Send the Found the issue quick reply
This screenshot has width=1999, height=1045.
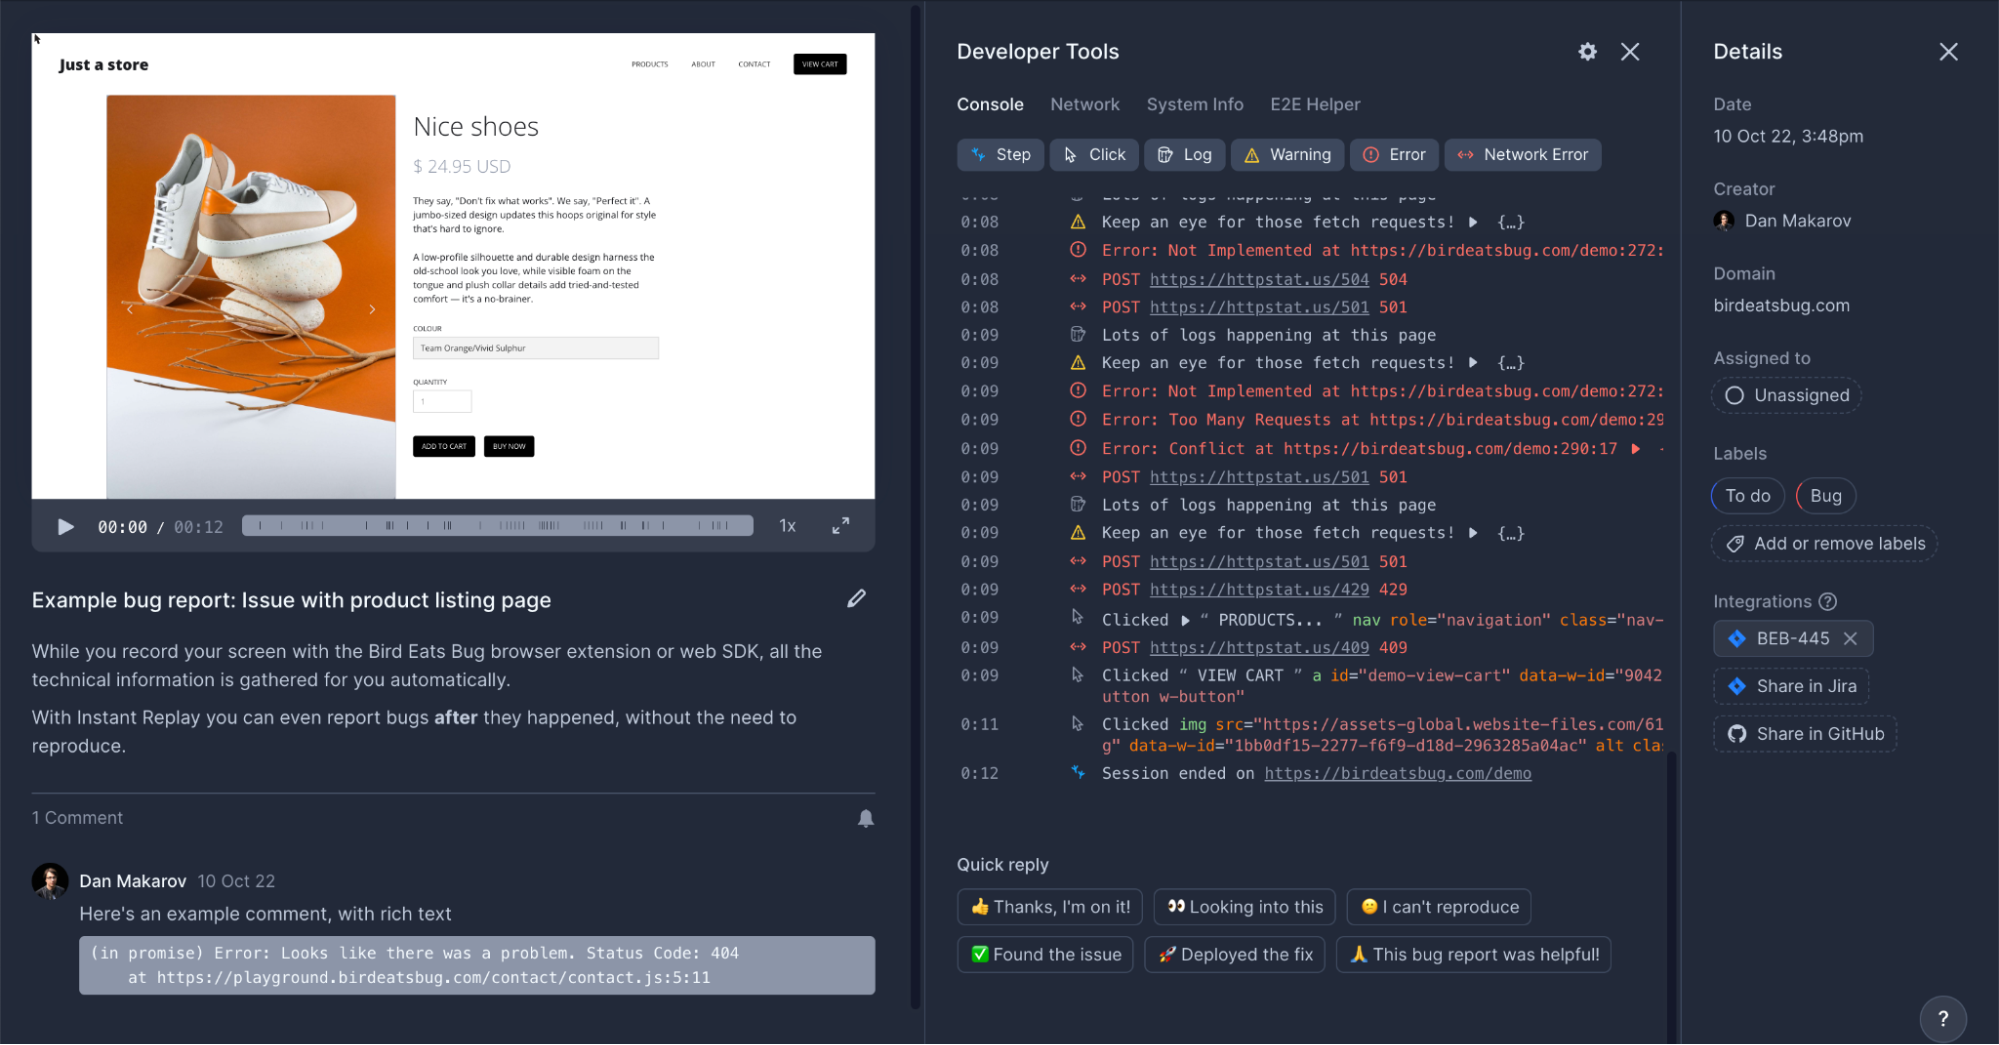tap(1045, 954)
